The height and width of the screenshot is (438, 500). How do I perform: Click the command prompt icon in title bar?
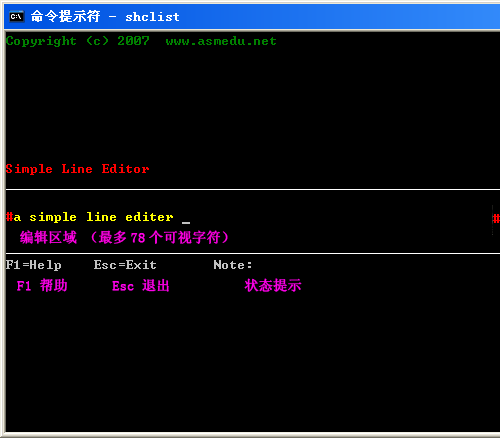coord(17,16)
